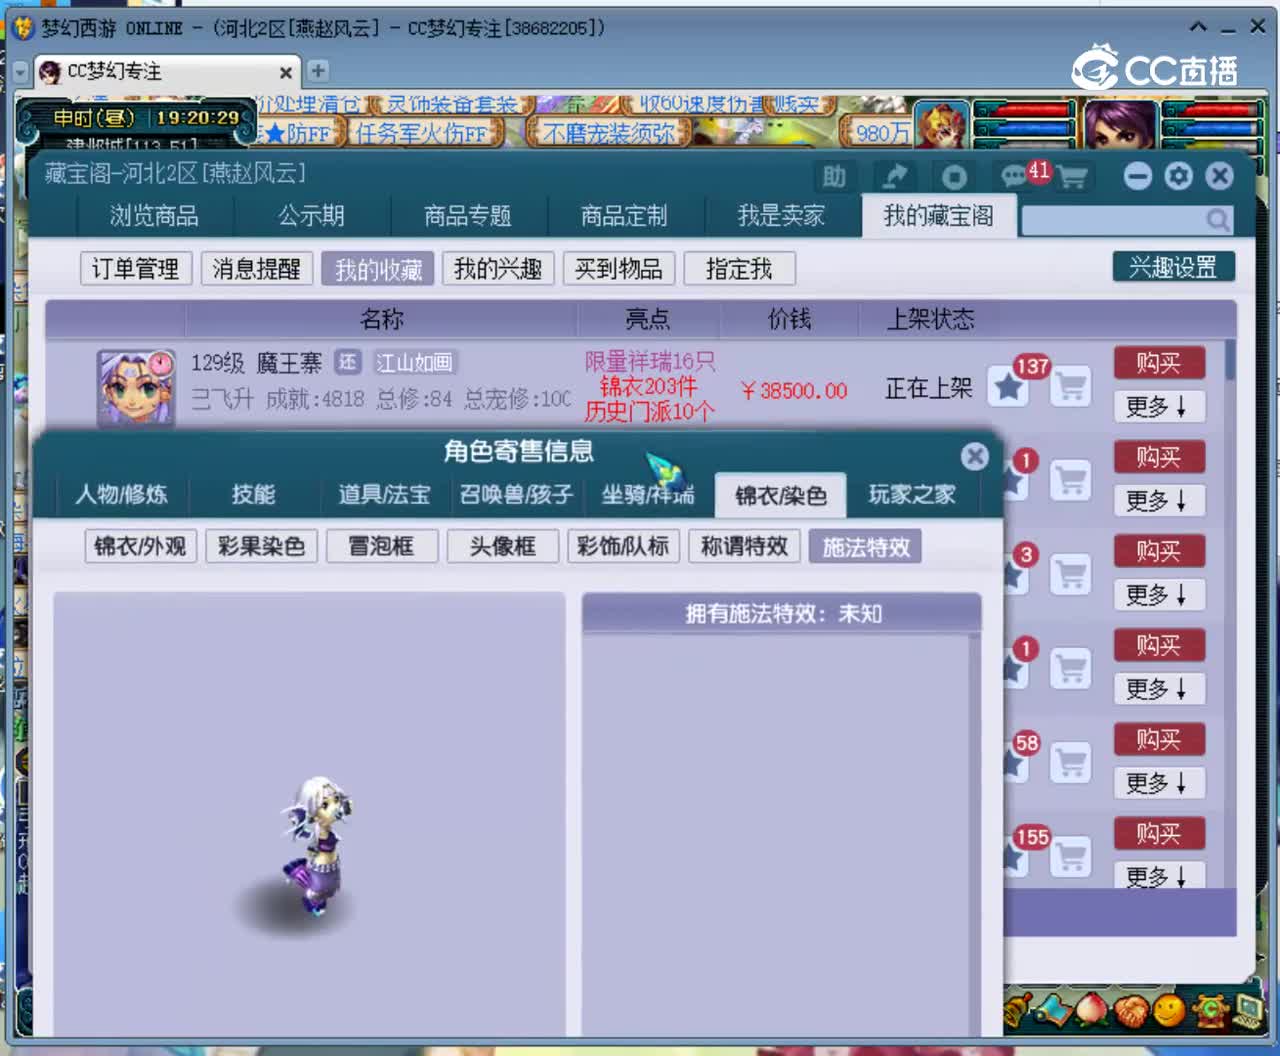Click 购买 in row with badge 58
The width and height of the screenshot is (1280, 1056).
tap(1159, 739)
